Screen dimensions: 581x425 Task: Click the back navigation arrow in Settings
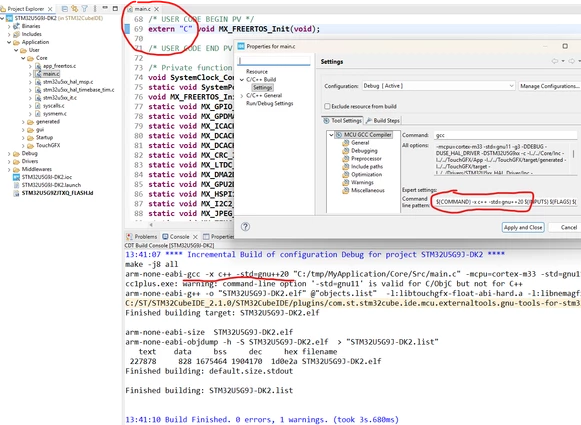[555, 61]
